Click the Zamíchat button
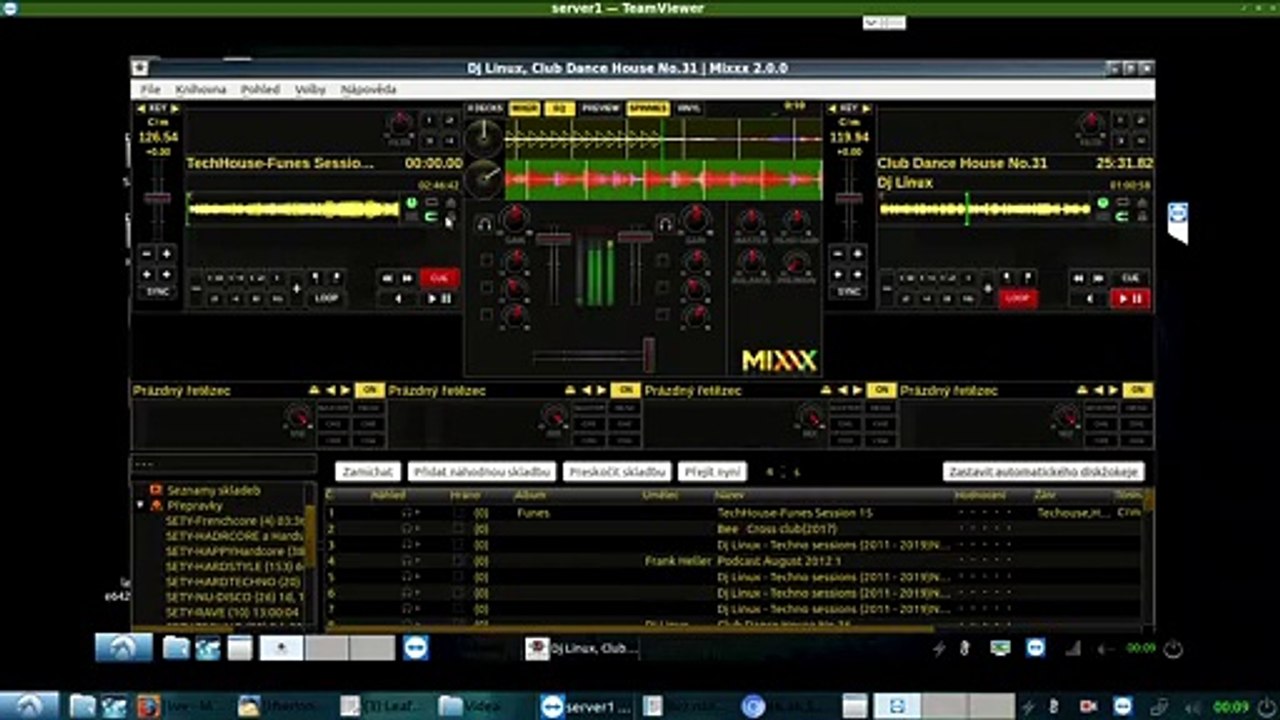Image resolution: width=1280 pixels, height=720 pixels. pos(368,471)
